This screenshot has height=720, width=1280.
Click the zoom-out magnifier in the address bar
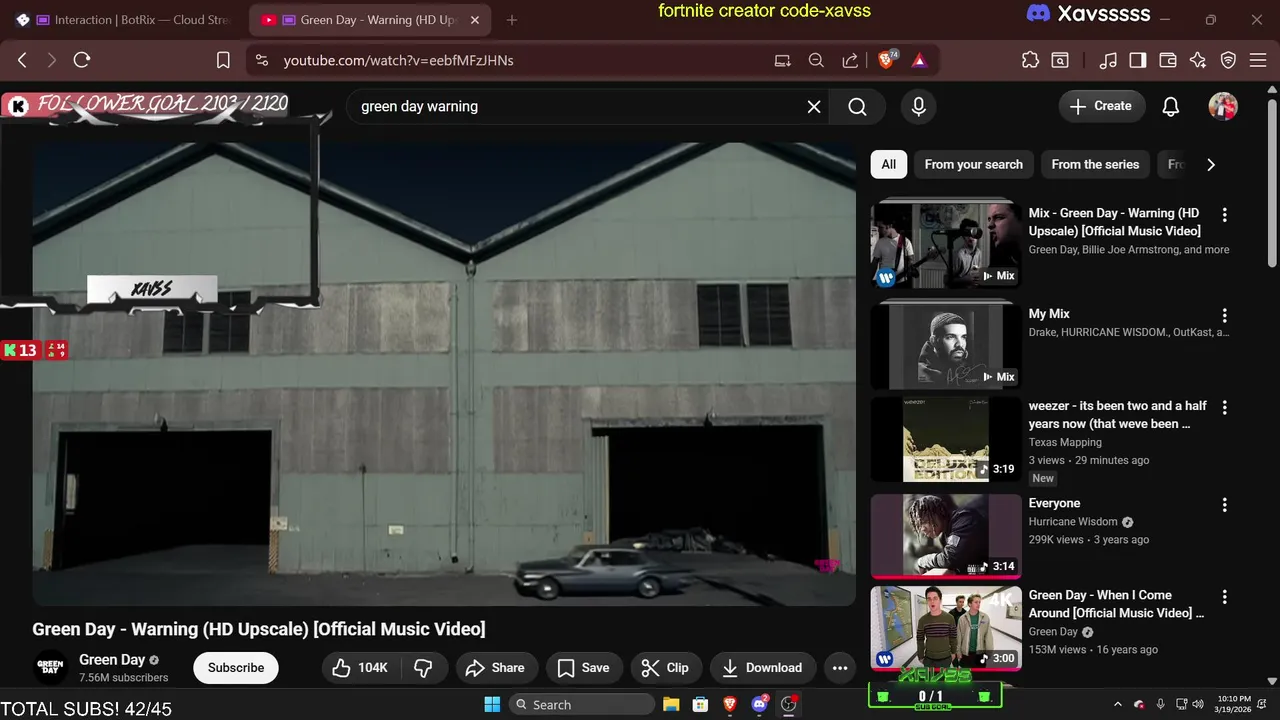pyautogui.click(x=816, y=60)
